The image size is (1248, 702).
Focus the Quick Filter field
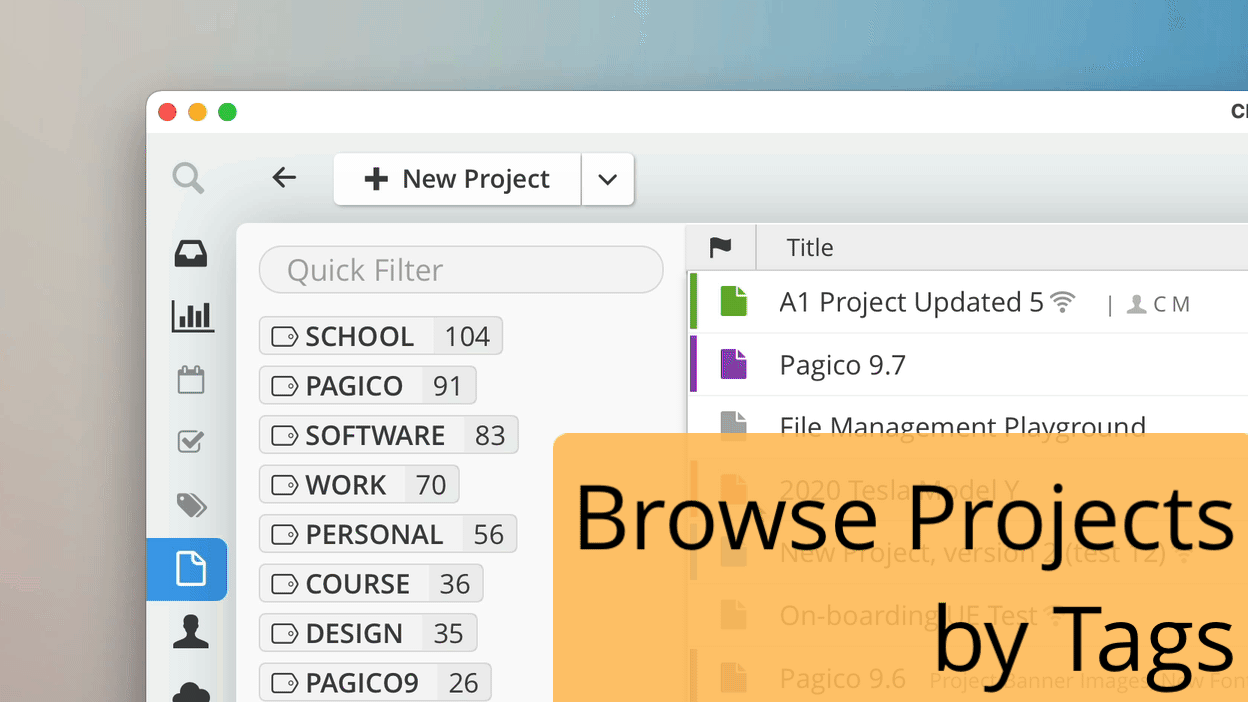pos(461,270)
